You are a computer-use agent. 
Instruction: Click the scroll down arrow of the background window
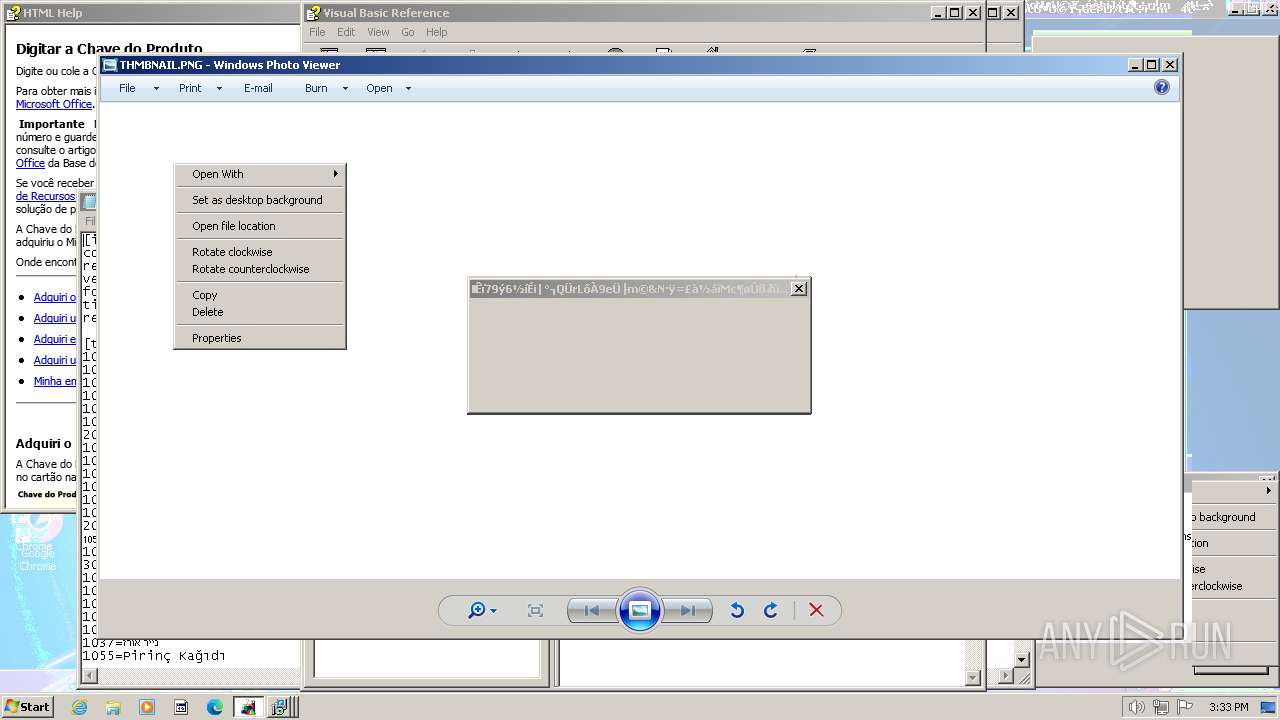(x=1021, y=660)
